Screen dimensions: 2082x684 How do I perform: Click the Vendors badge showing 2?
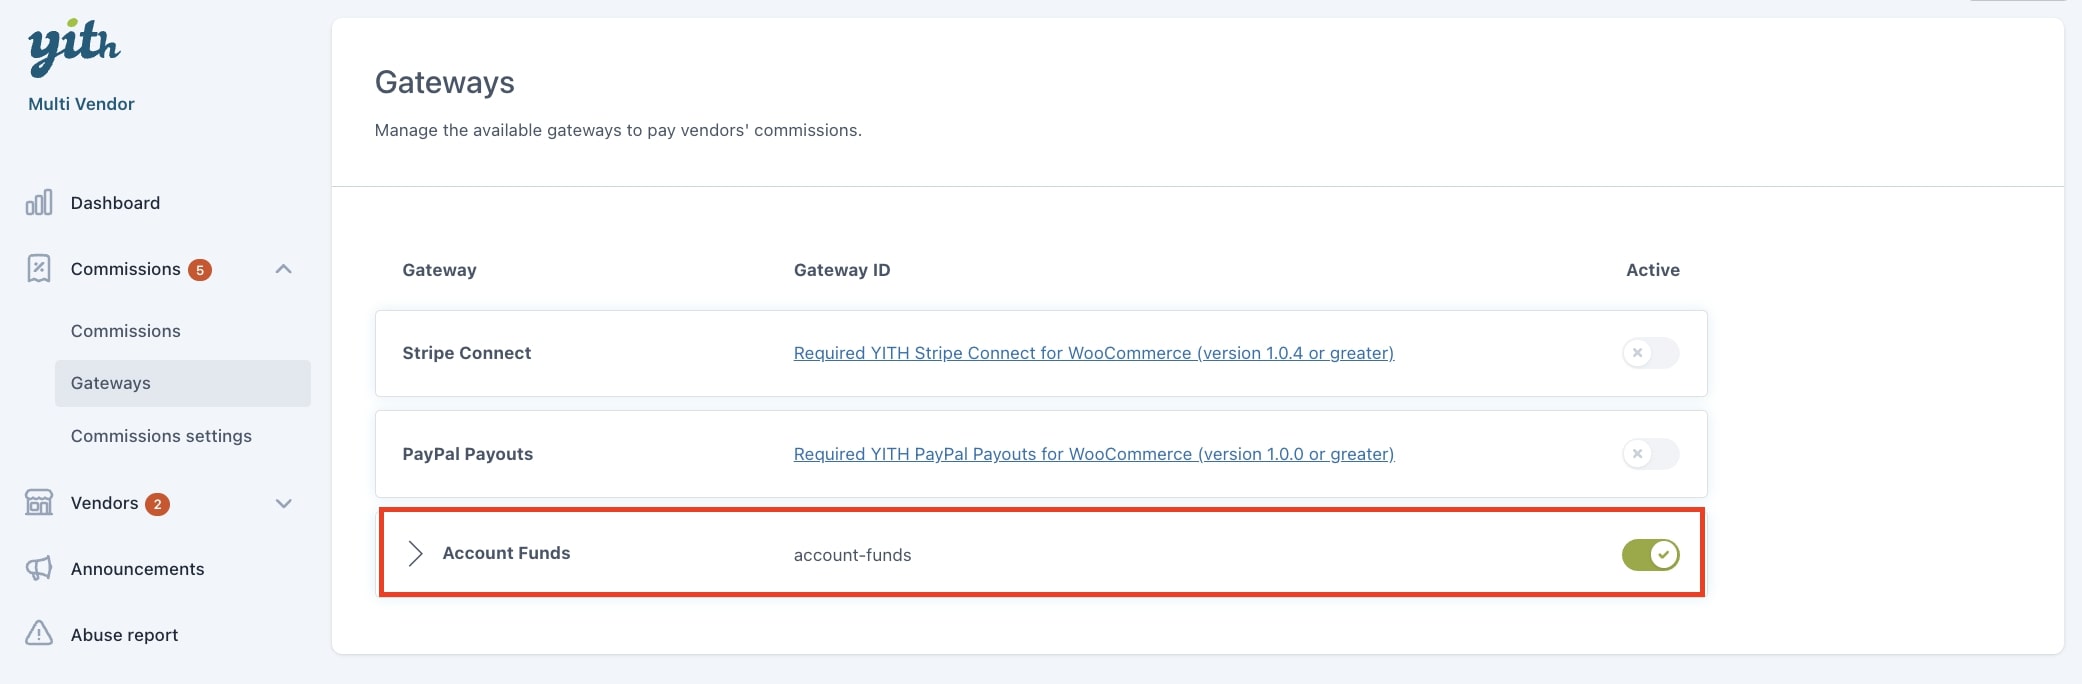tap(157, 504)
